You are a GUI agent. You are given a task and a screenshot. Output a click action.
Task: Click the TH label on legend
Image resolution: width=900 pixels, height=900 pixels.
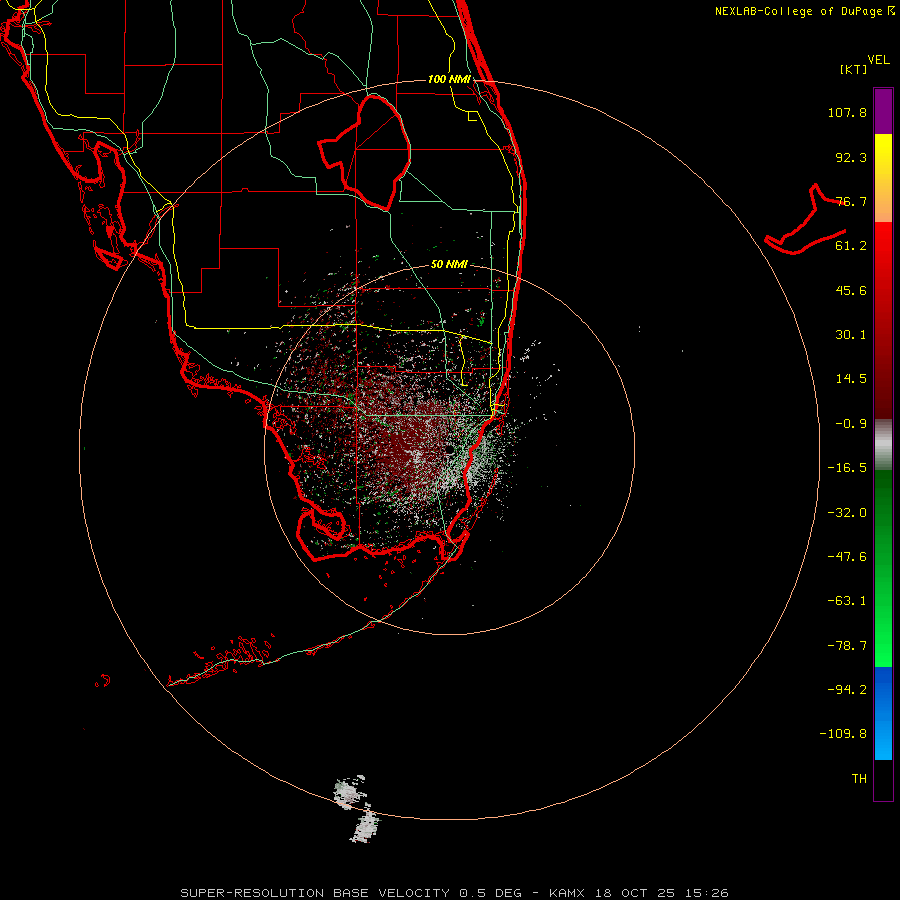coord(859,779)
